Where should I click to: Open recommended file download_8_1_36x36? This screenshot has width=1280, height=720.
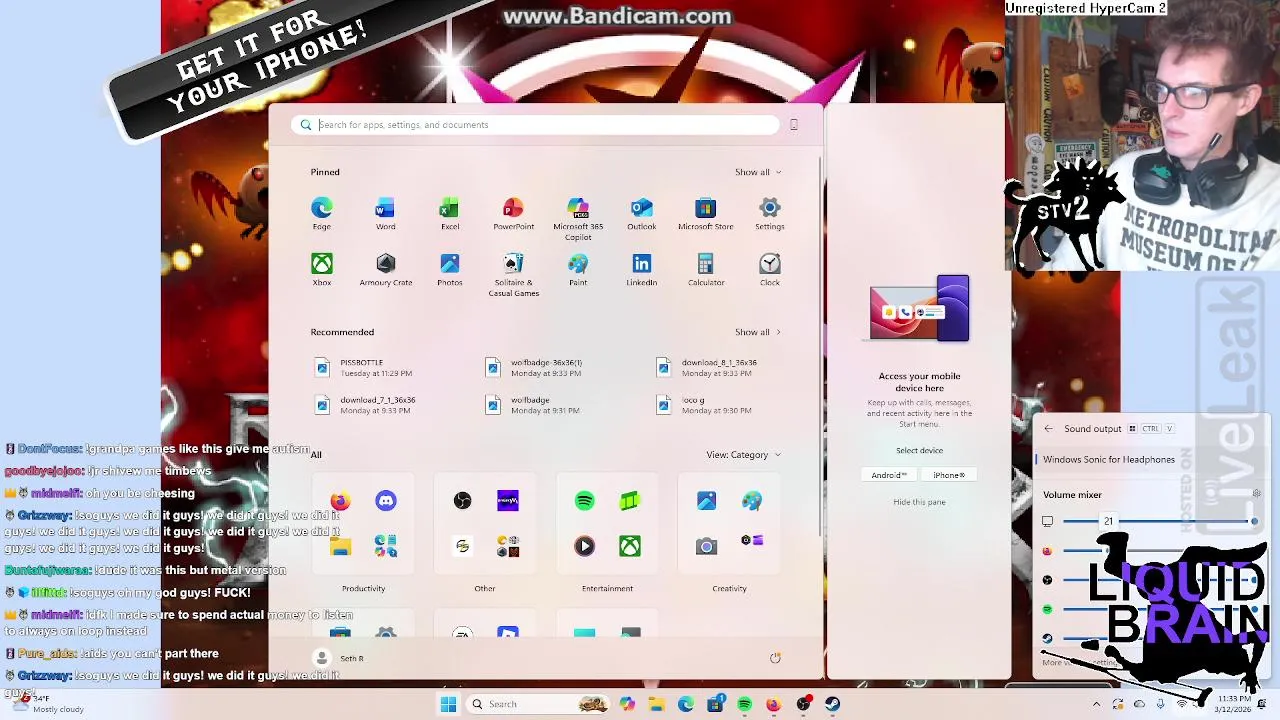coord(705,368)
